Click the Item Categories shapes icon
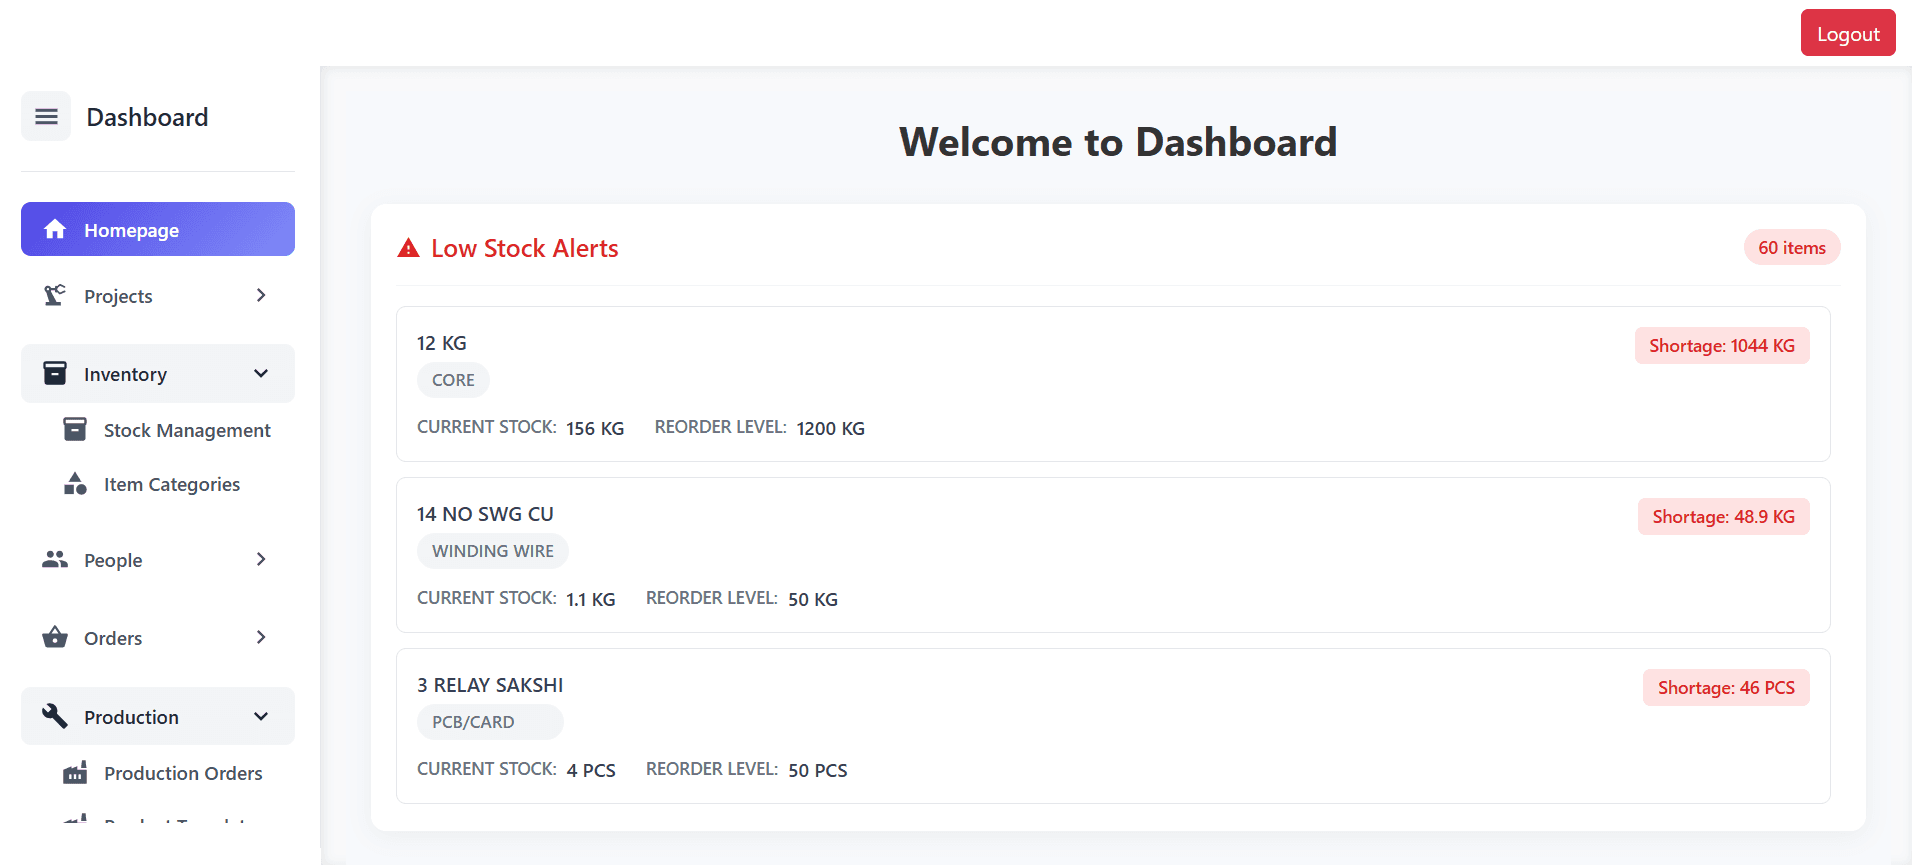Screen dimensions: 1912x865 (75, 484)
